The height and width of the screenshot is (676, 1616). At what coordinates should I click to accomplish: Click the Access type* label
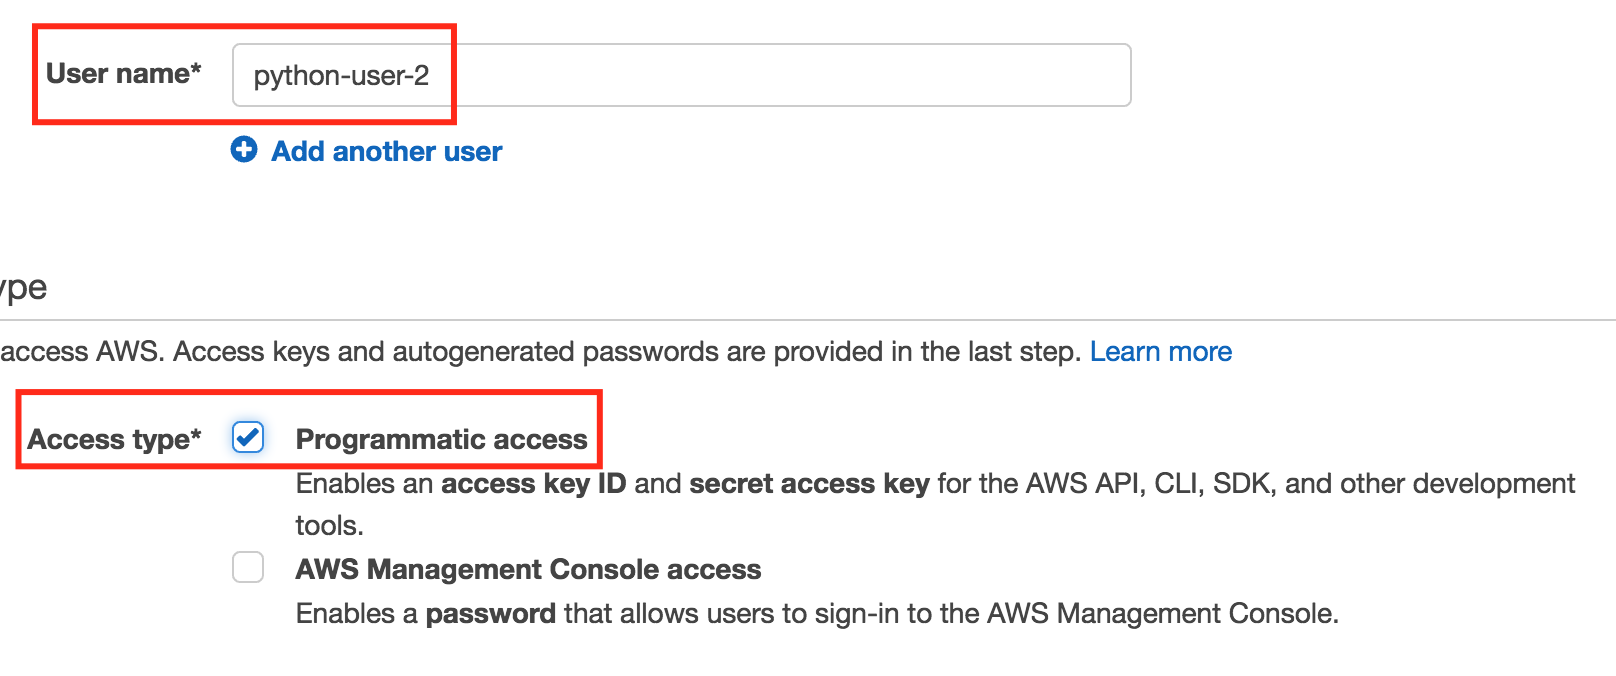114,439
